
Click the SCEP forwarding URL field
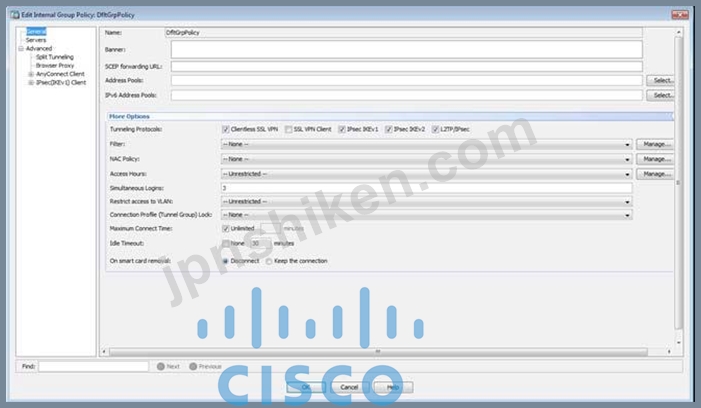(x=406, y=67)
